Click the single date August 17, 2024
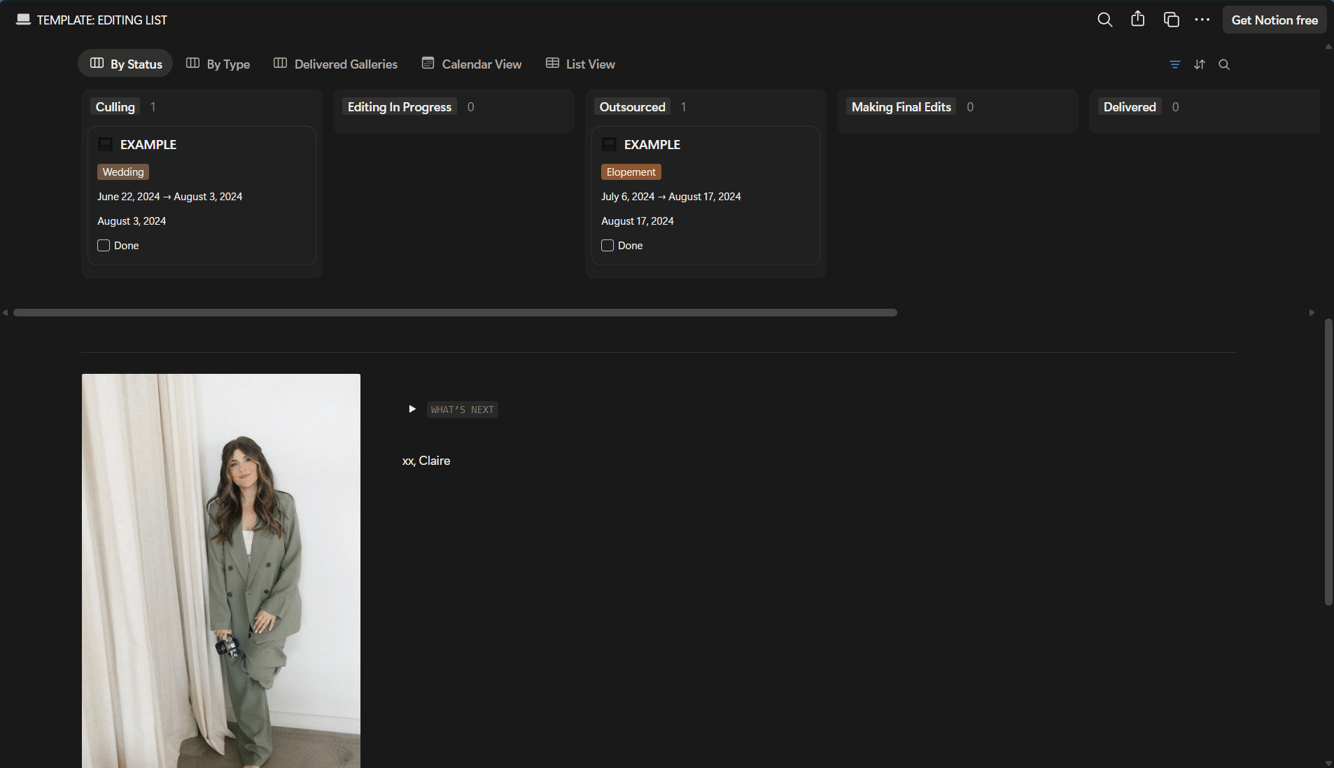 coord(637,221)
